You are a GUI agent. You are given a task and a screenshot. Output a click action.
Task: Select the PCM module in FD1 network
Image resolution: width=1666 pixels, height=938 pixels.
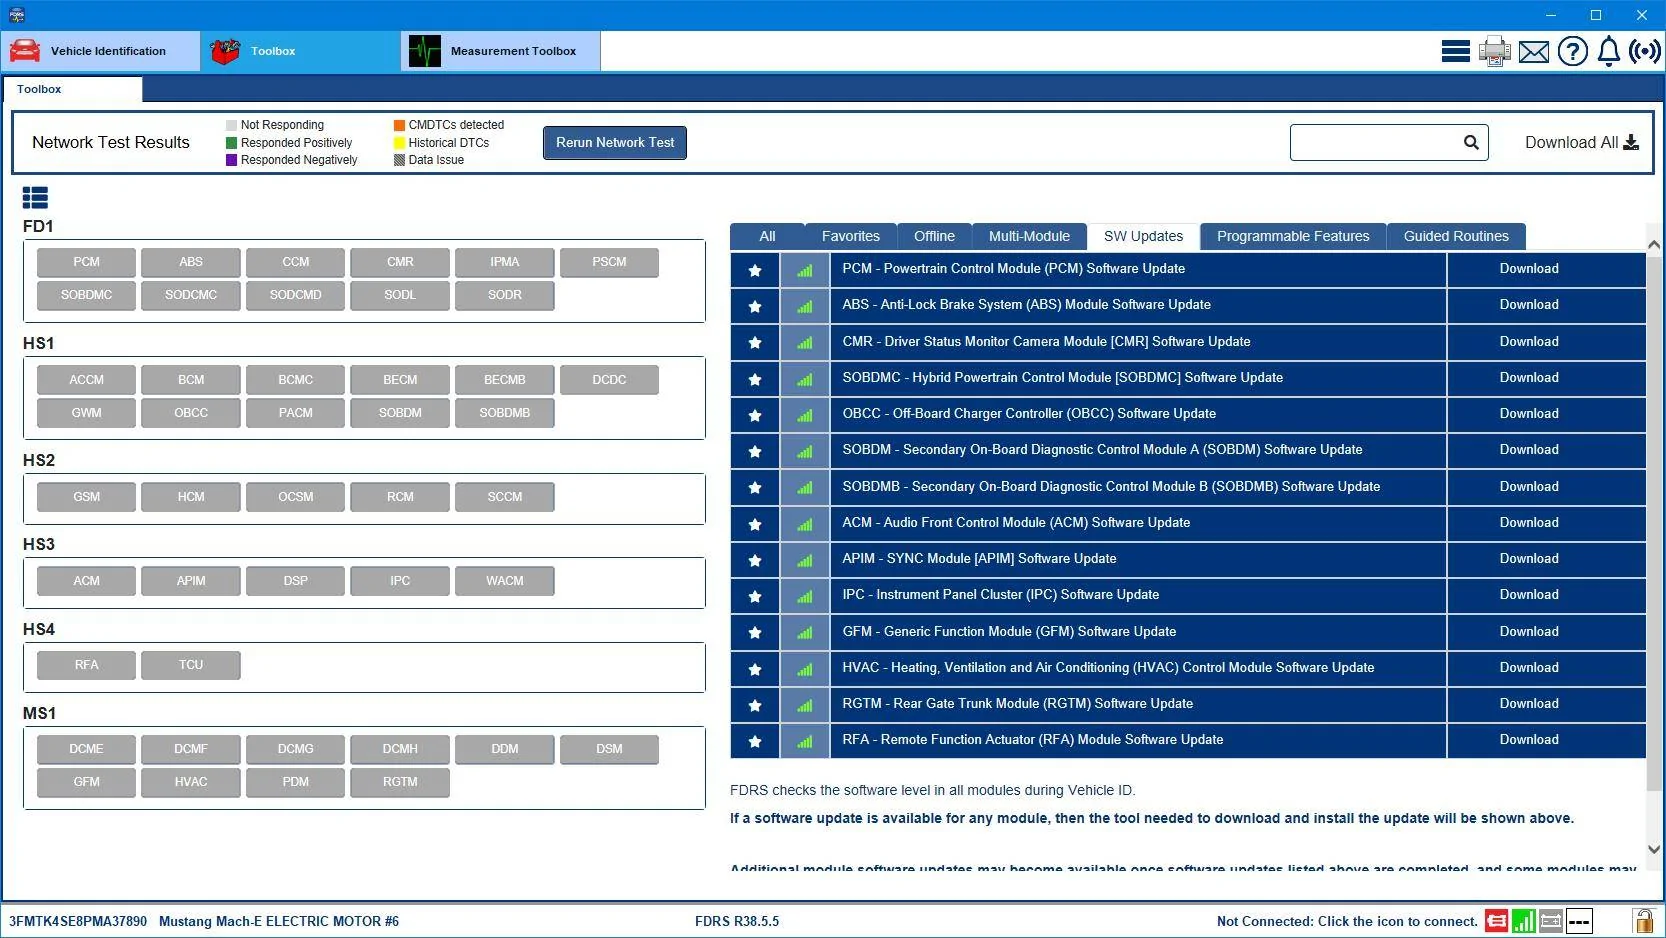86,262
